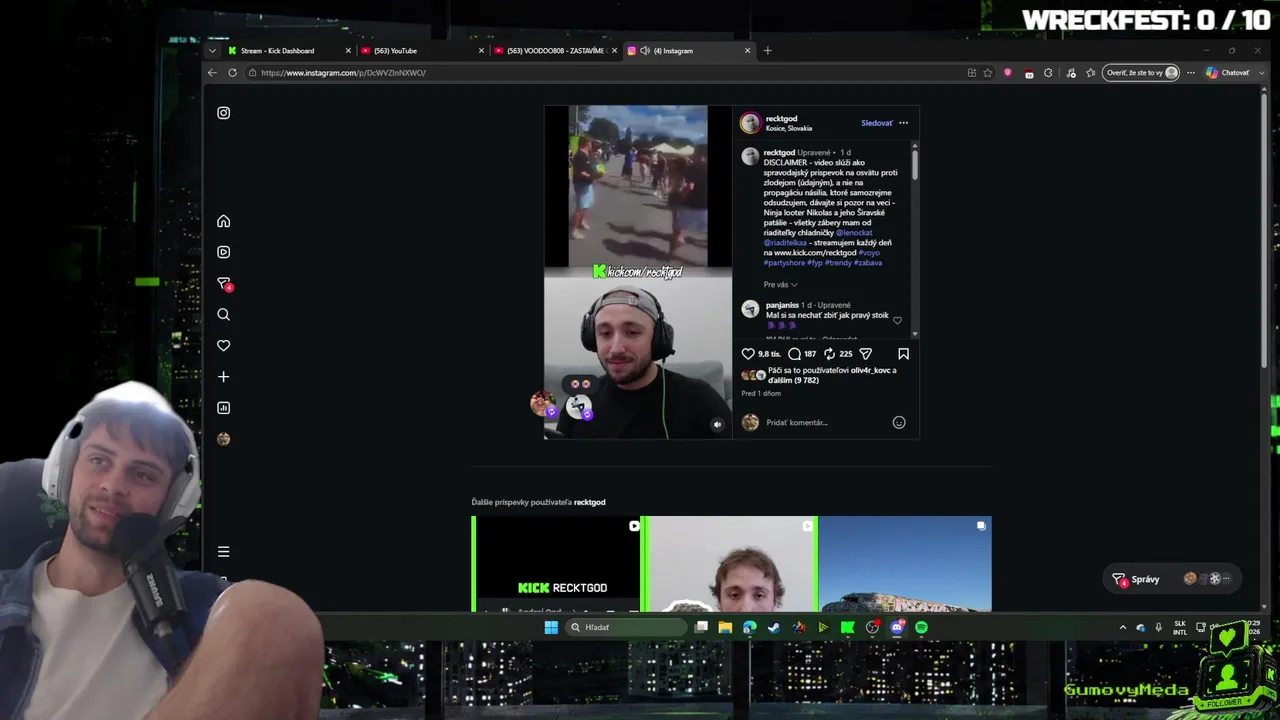Open the hamburger More menu in sidebar
Viewport: 1280px width, 720px height.
[x=224, y=552]
